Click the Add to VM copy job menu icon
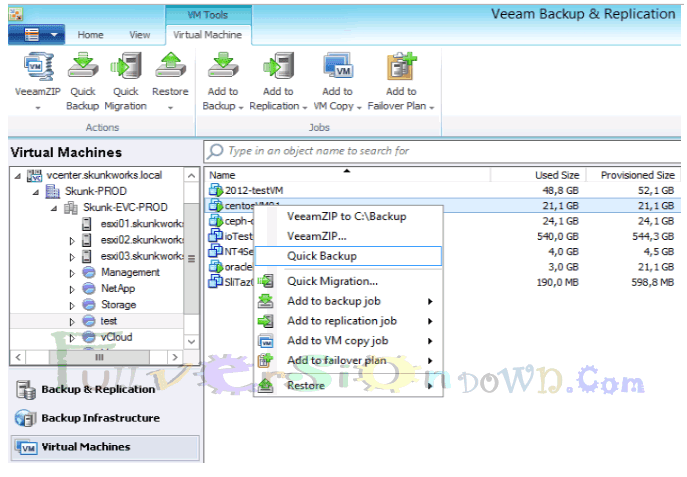The width and height of the screenshot is (687, 477). click(x=266, y=341)
